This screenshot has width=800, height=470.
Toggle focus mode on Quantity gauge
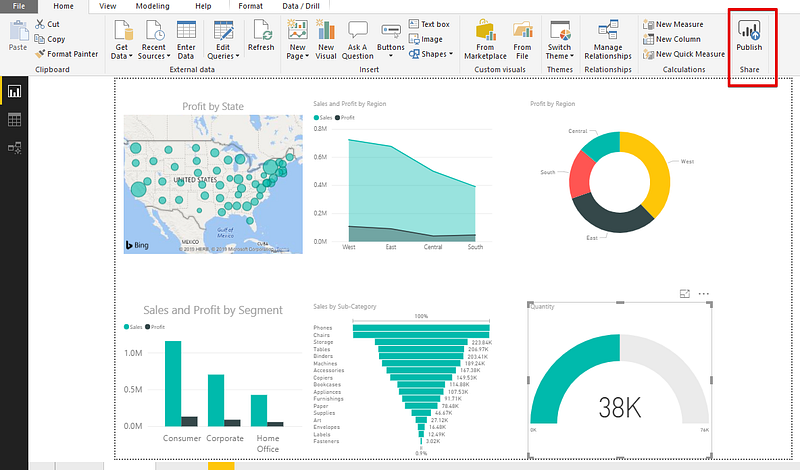click(x=685, y=294)
